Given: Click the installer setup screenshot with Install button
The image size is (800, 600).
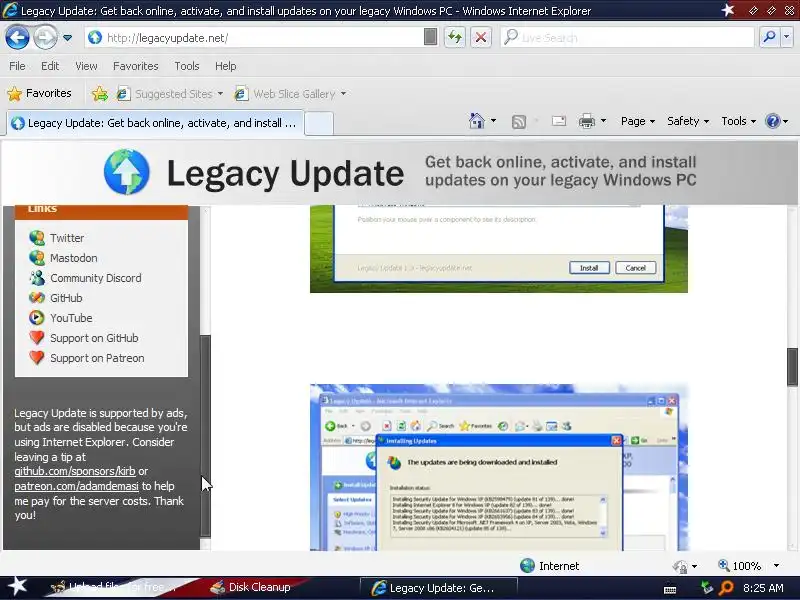Looking at the screenshot, I should tap(499, 248).
